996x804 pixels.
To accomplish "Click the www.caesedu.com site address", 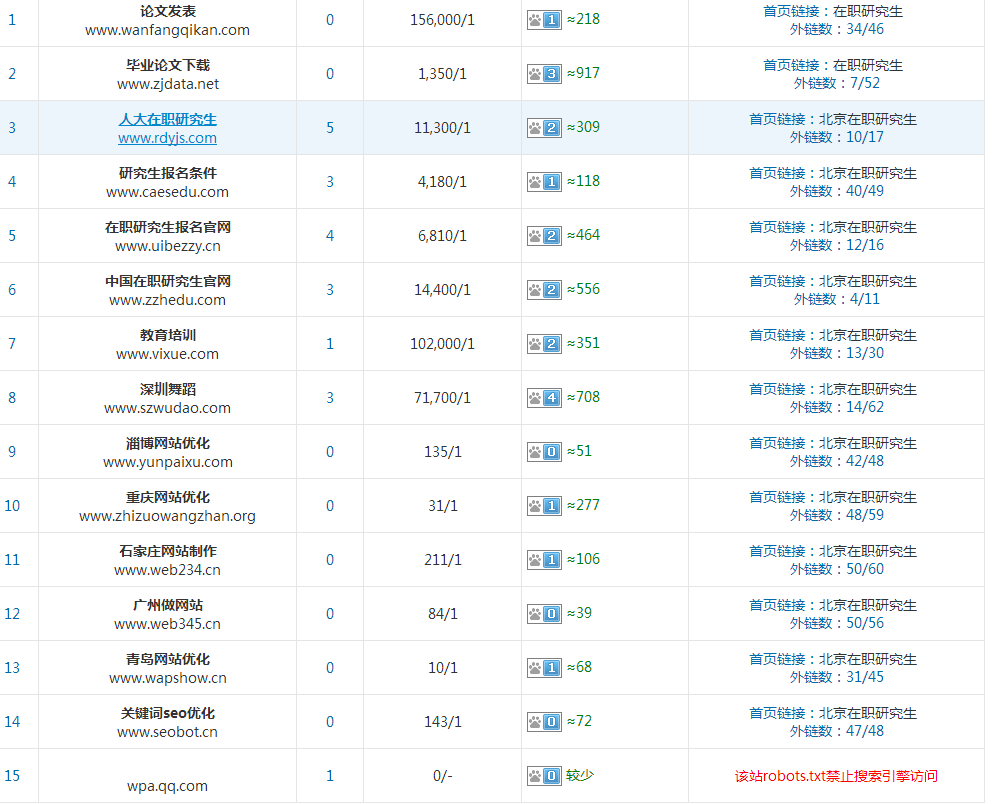I will point(167,192).
